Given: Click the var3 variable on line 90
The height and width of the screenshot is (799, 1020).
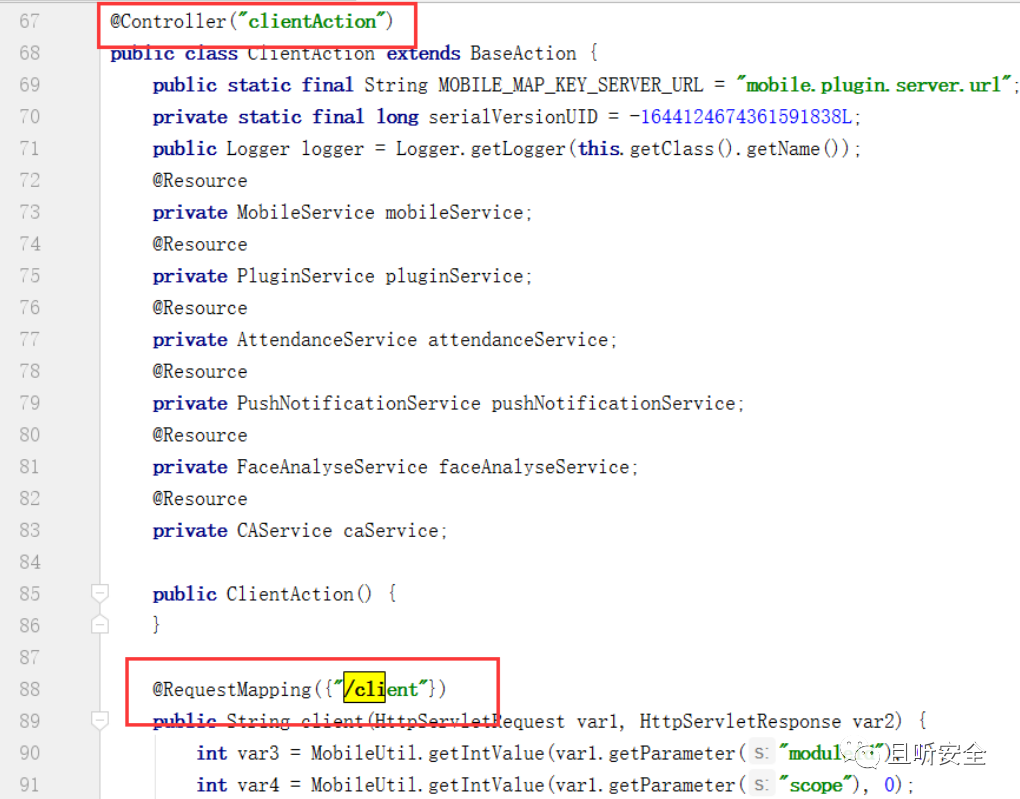Looking at the screenshot, I should (x=258, y=753).
